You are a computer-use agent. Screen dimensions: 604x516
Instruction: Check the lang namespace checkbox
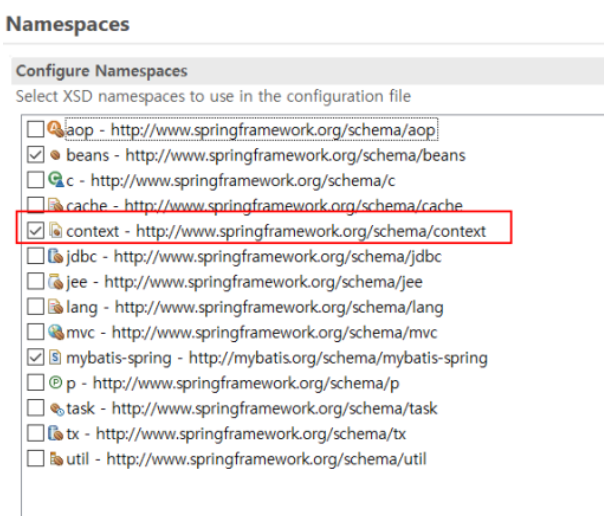(x=35, y=307)
